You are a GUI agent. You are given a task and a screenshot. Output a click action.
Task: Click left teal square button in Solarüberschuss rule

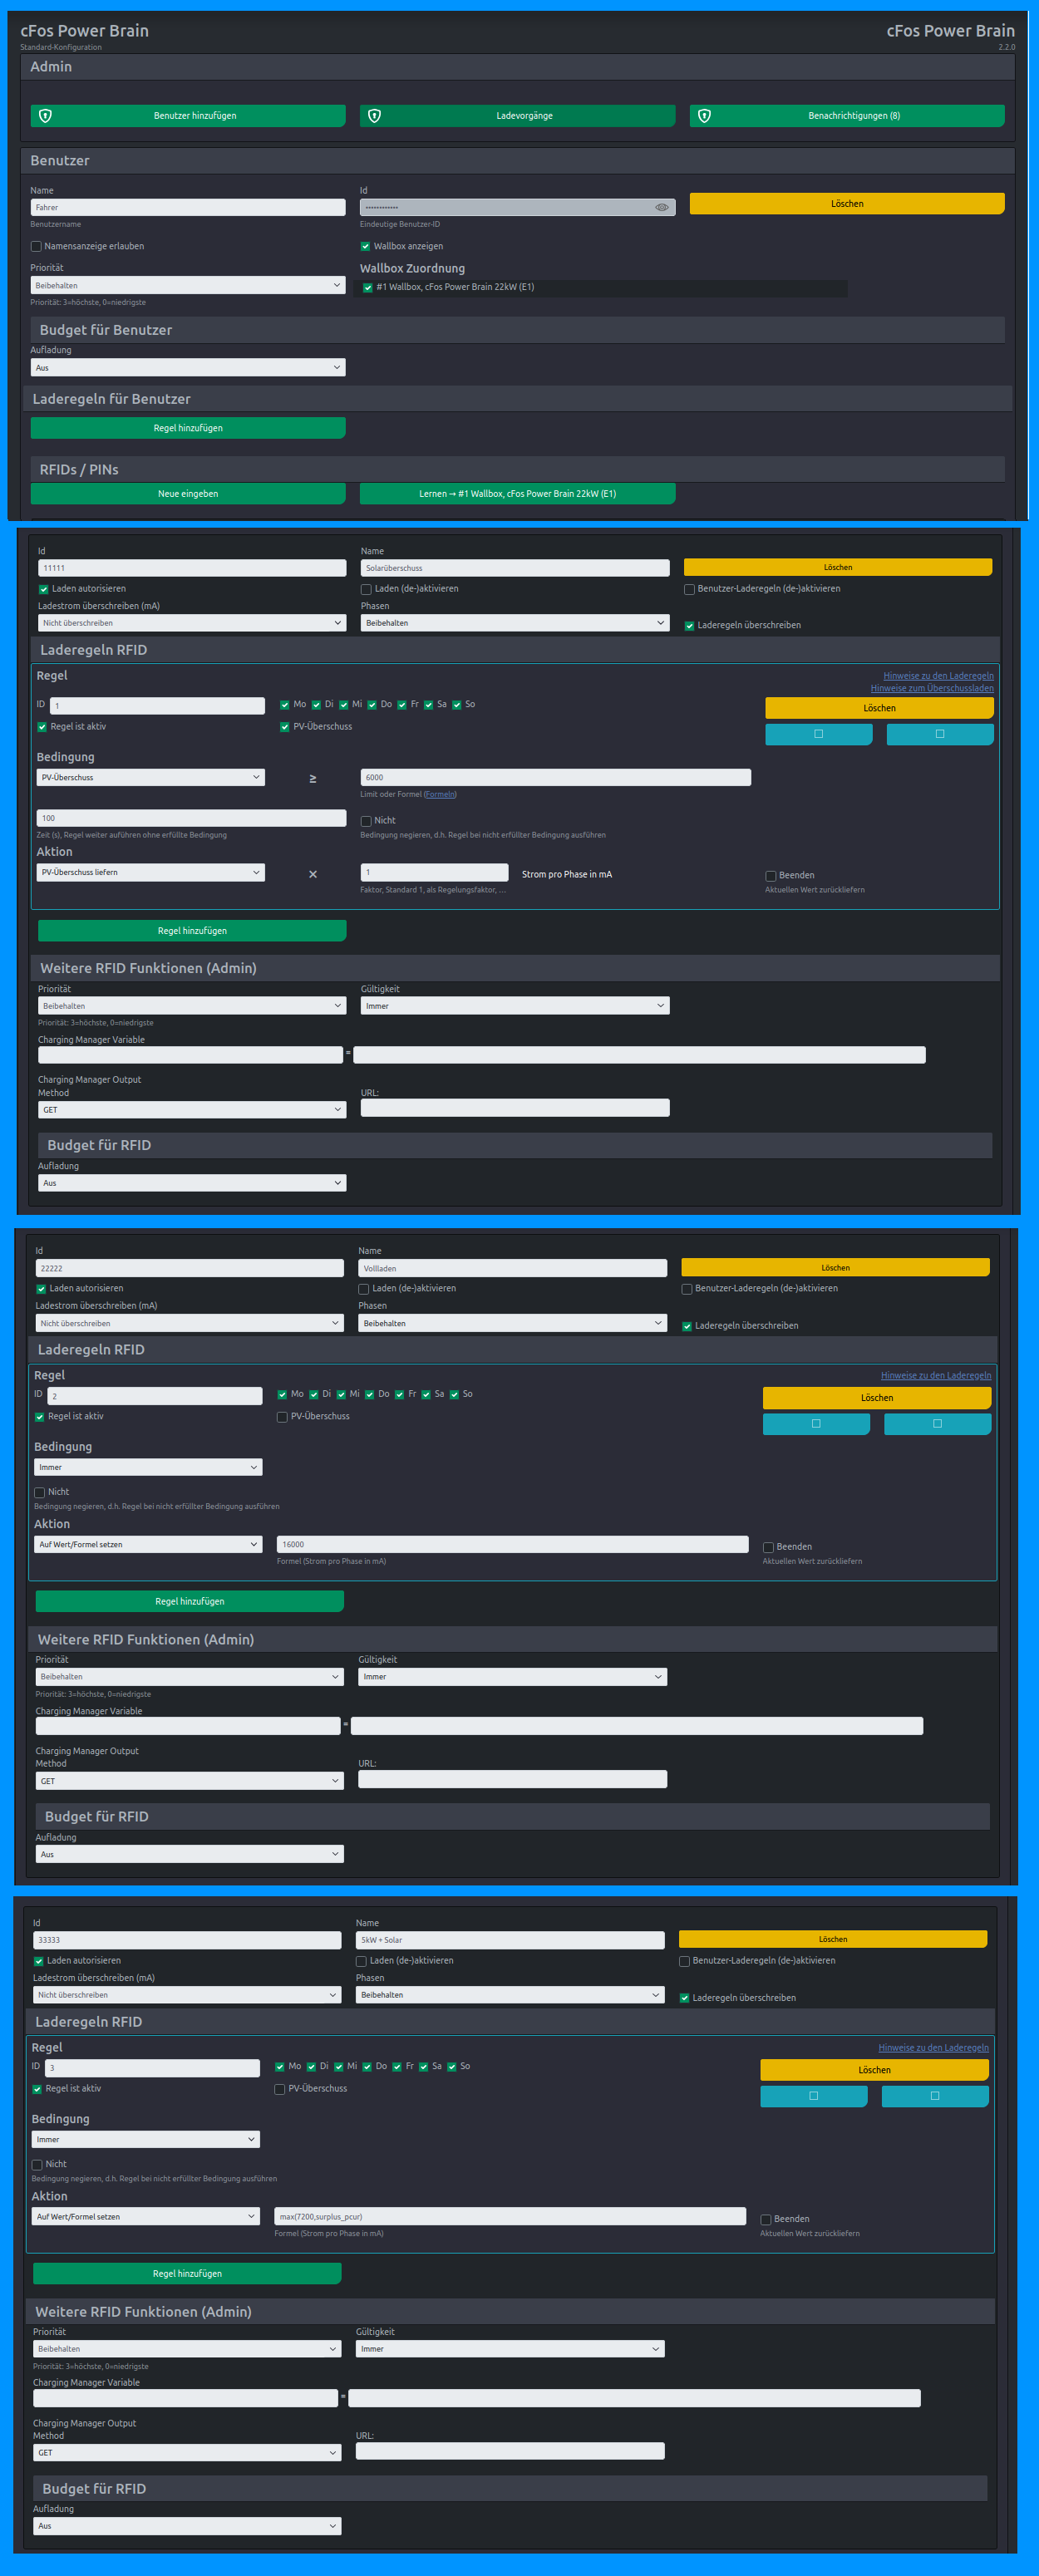pyautogui.click(x=819, y=734)
